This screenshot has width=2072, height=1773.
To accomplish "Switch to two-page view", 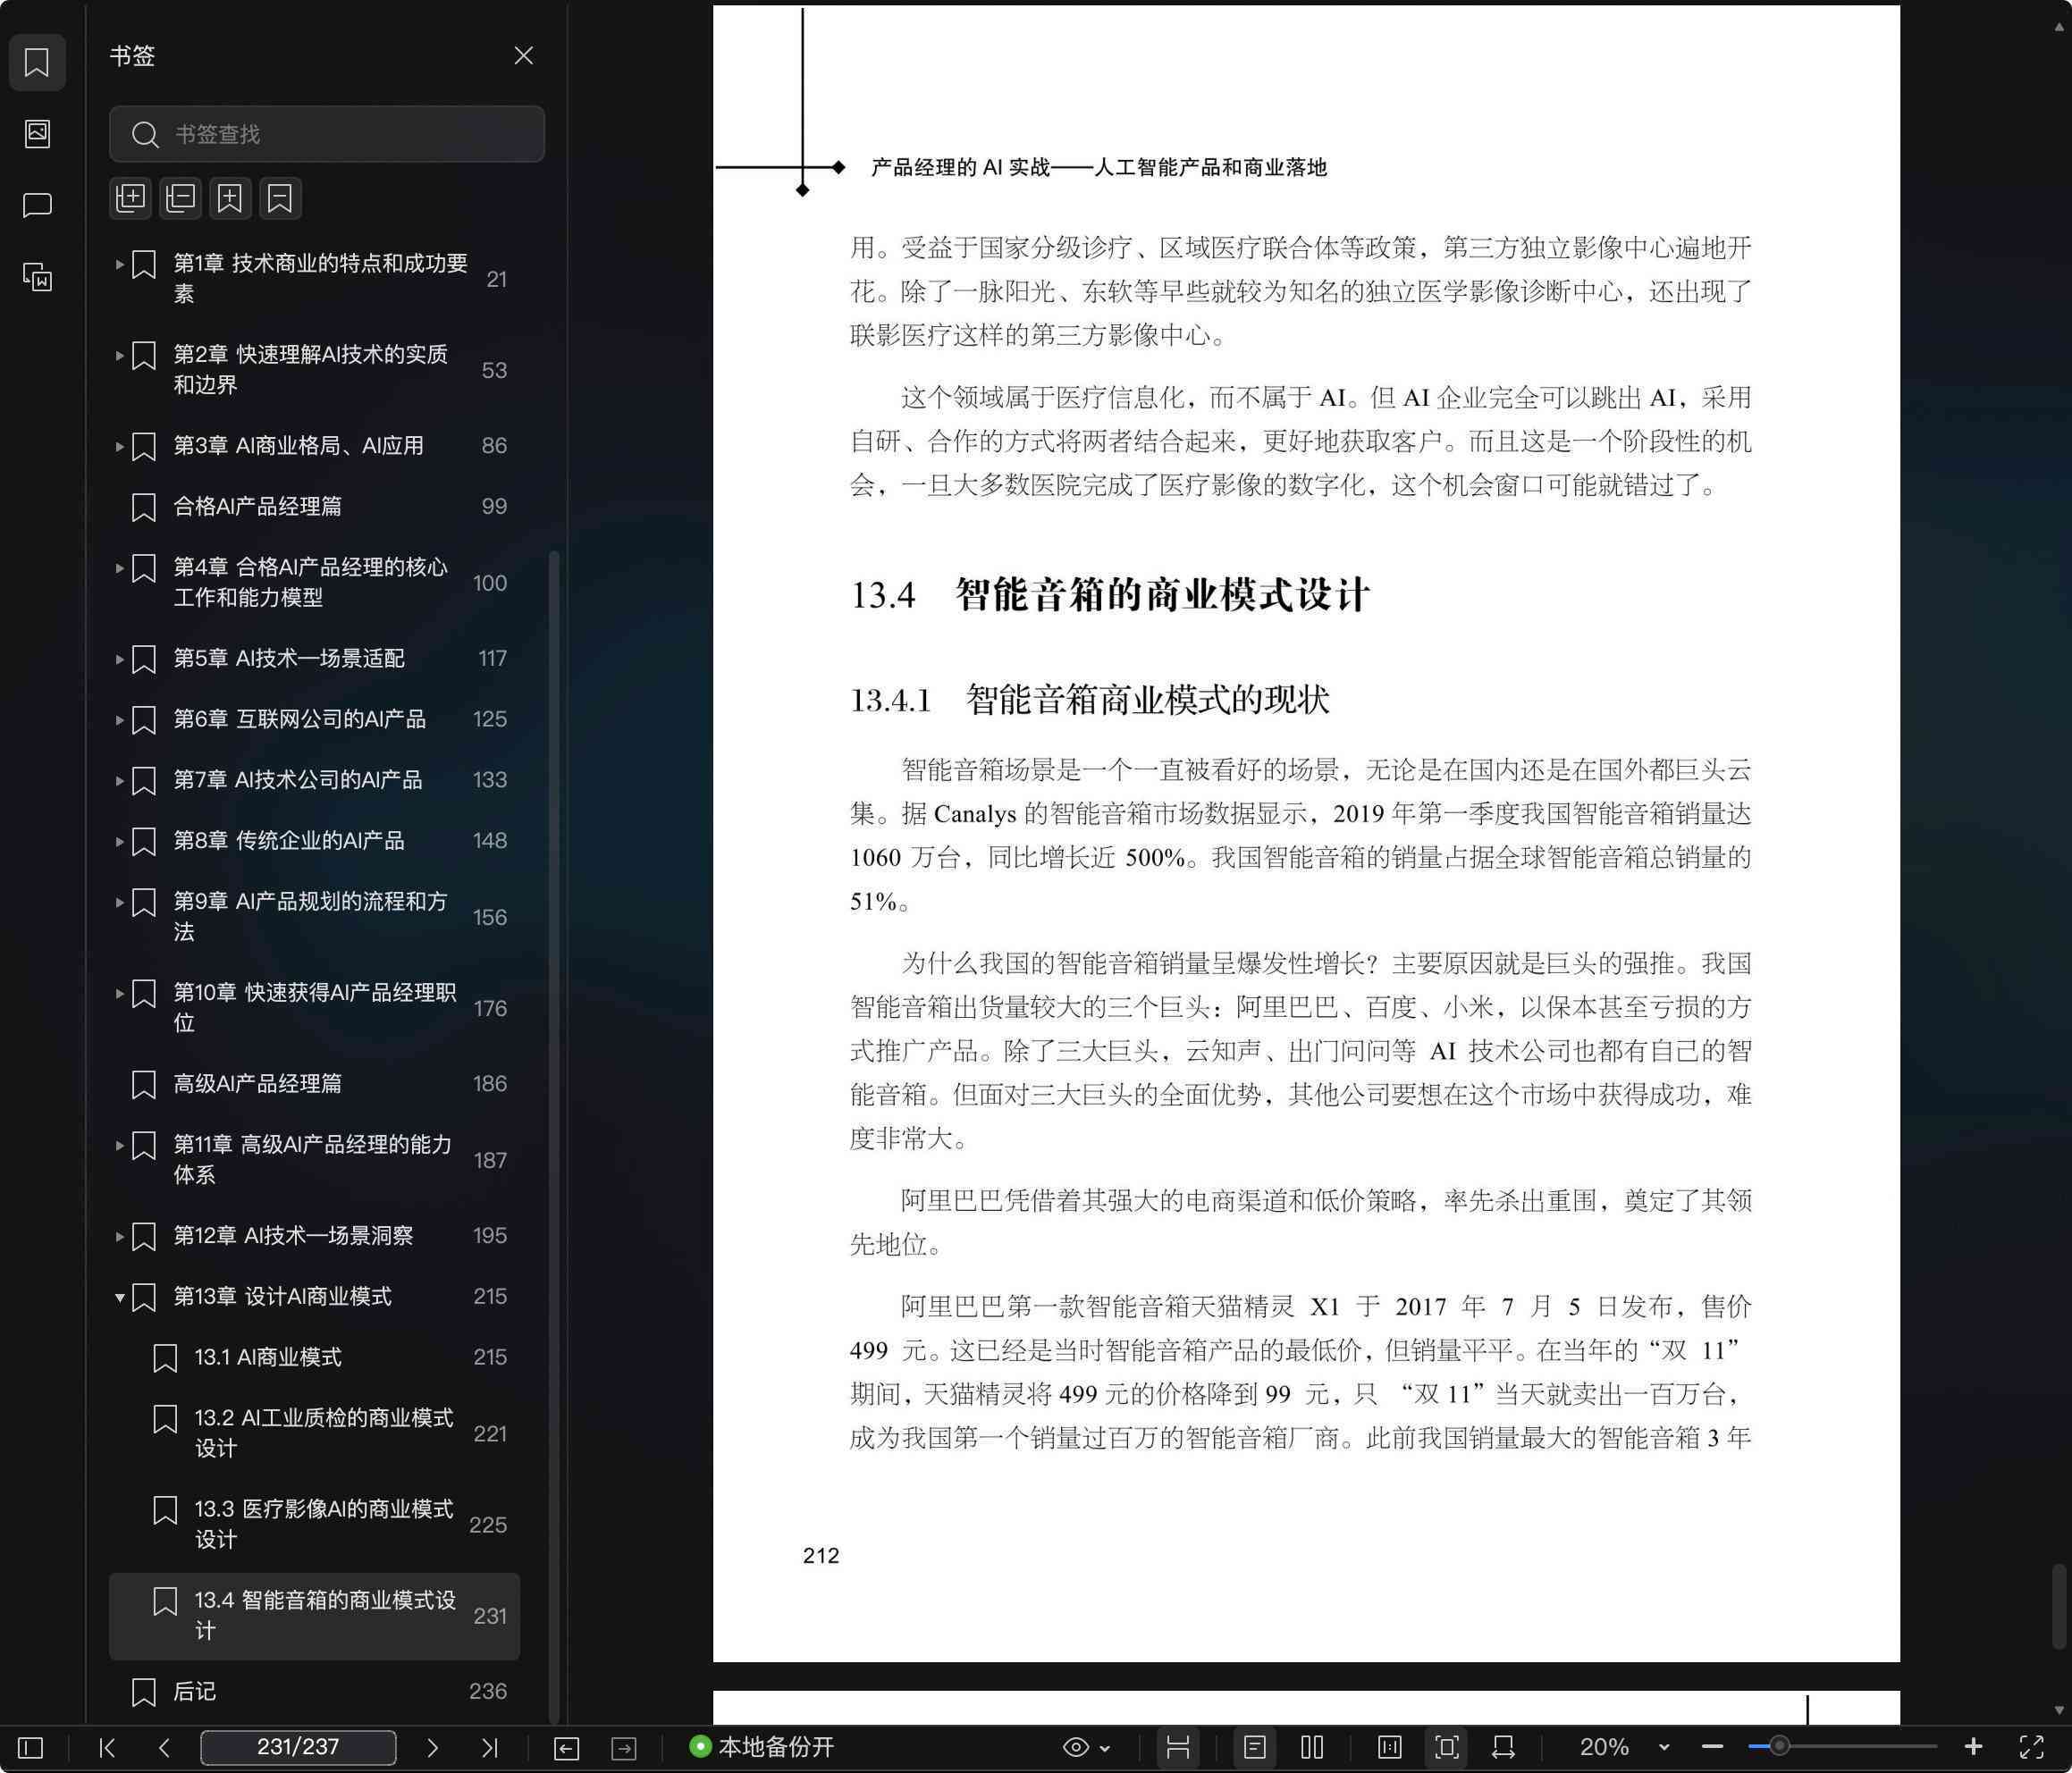I will point(1312,1747).
